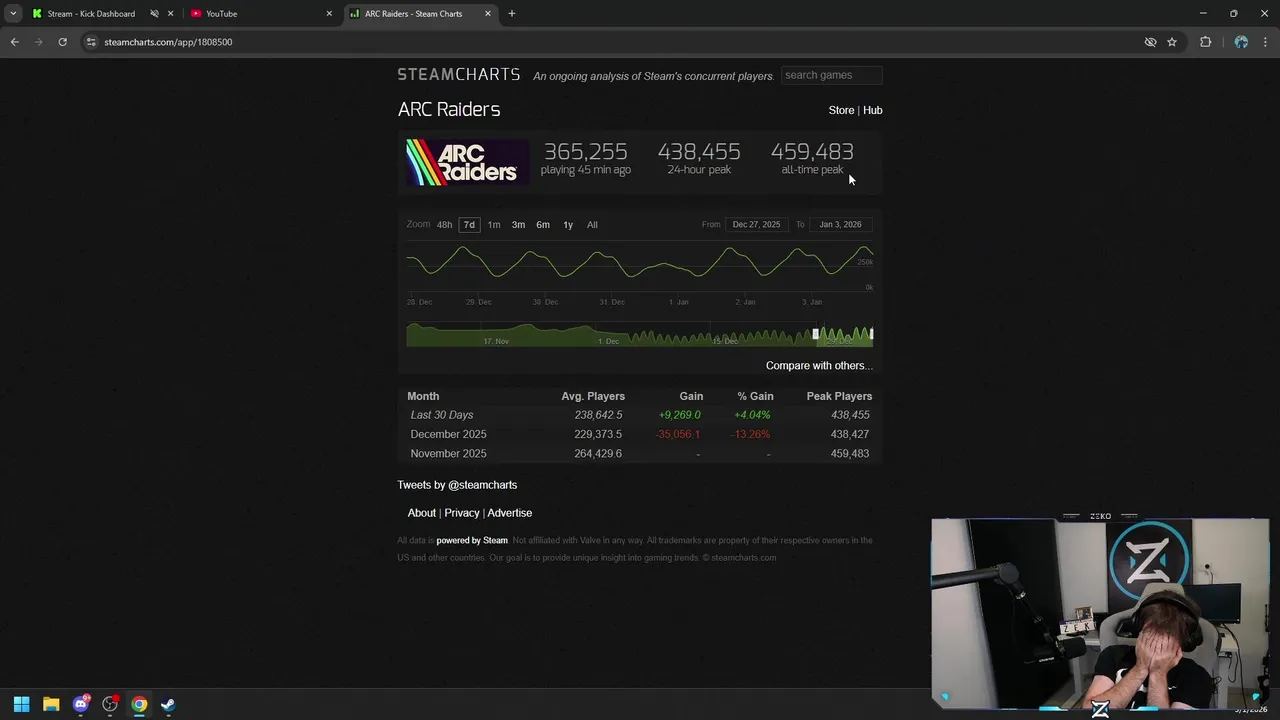The height and width of the screenshot is (720, 1280).
Task: Click Compare with others...
Action: (x=819, y=366)
